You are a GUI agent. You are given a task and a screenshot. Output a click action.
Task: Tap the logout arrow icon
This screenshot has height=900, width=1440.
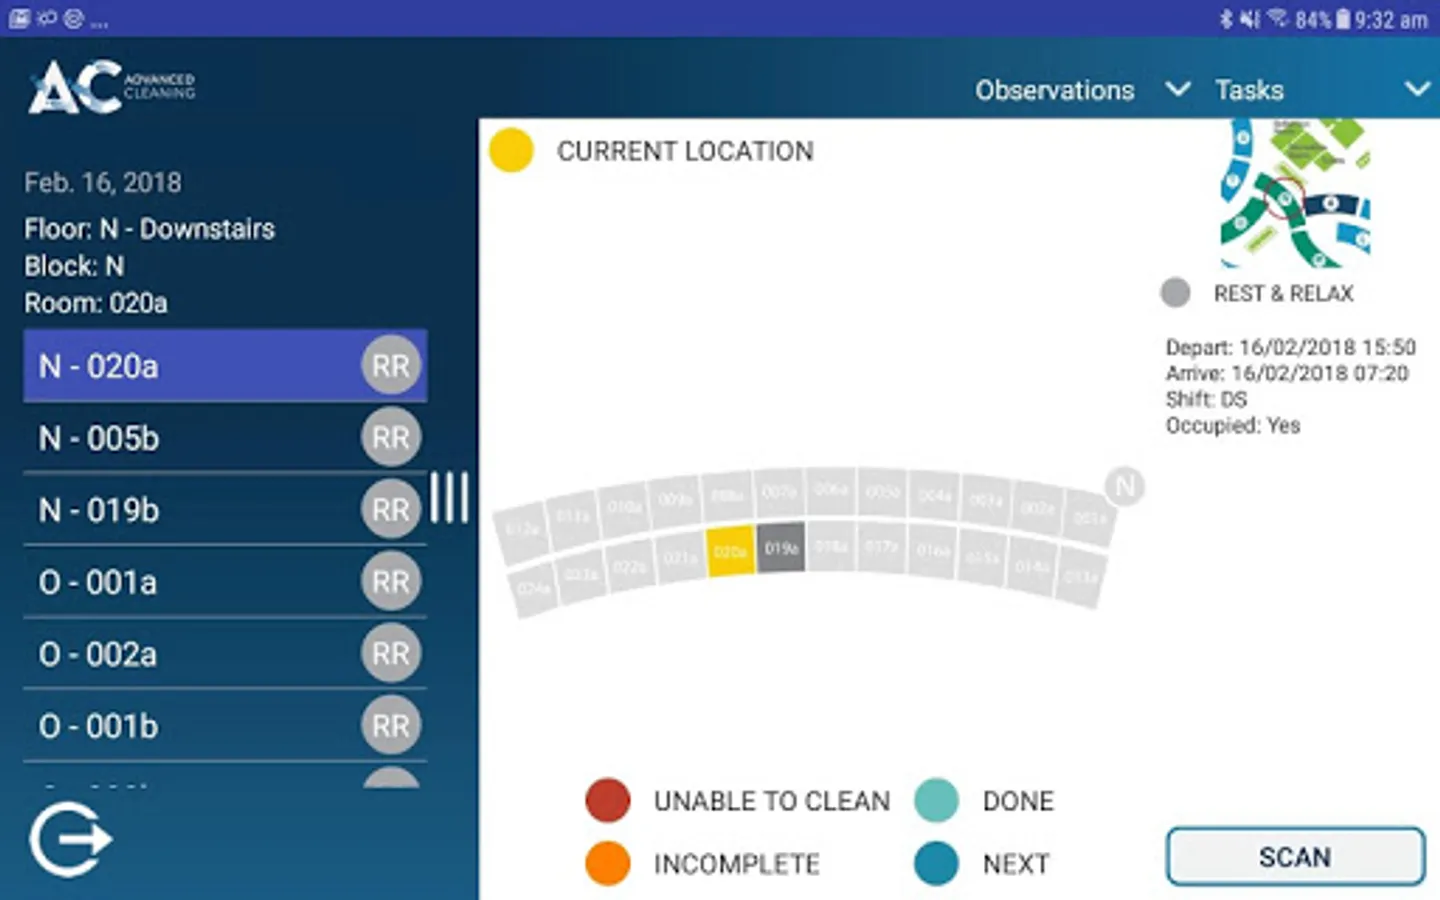click(70, 840)
